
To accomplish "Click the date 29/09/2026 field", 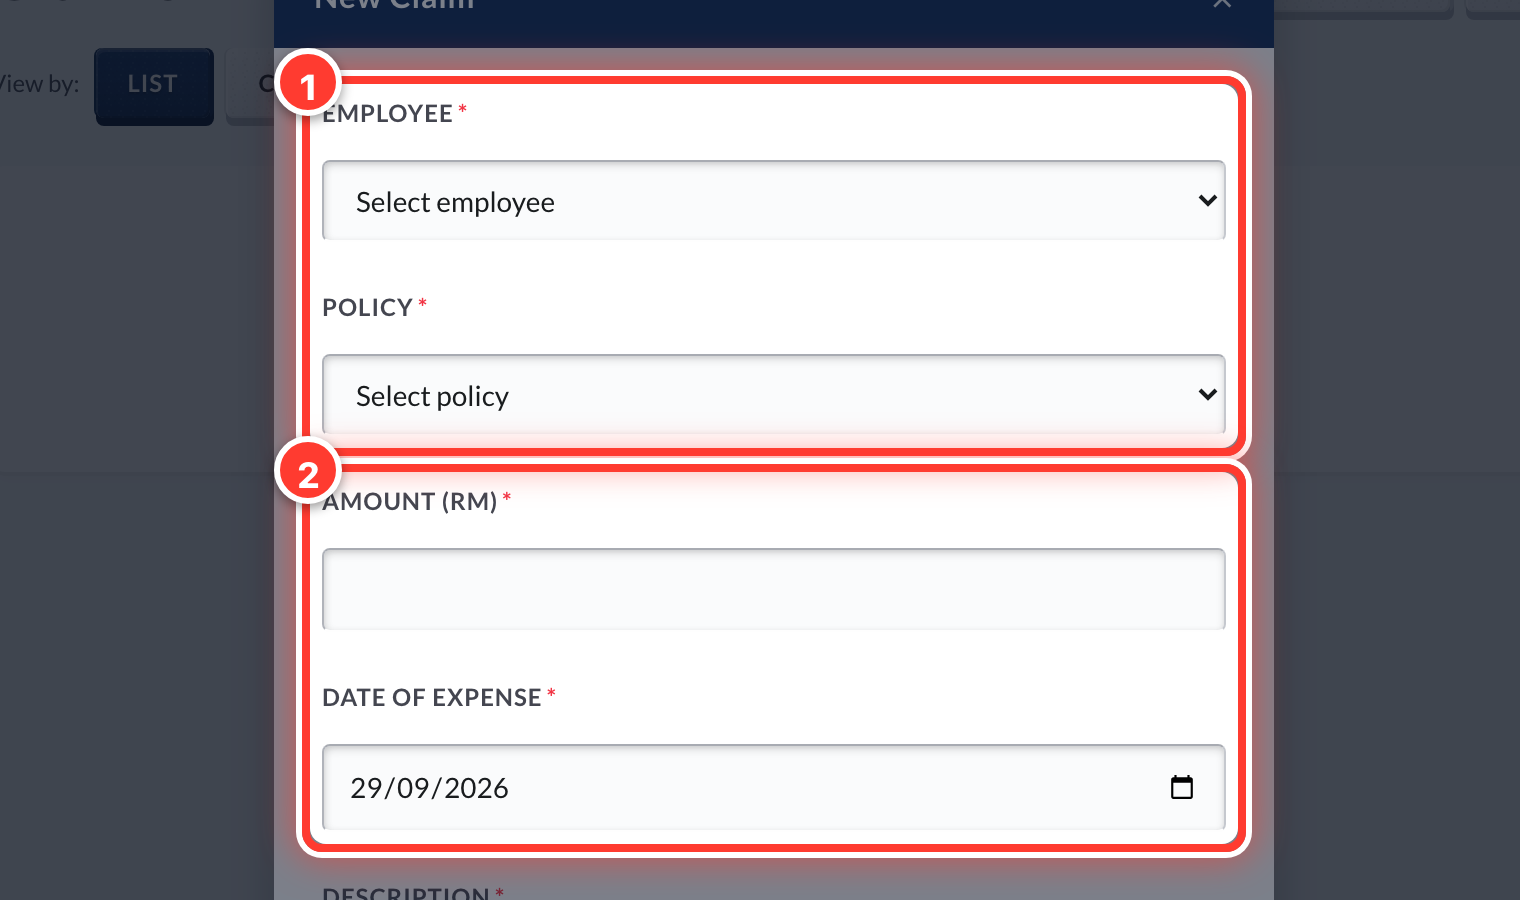I will tap(773, 787).
